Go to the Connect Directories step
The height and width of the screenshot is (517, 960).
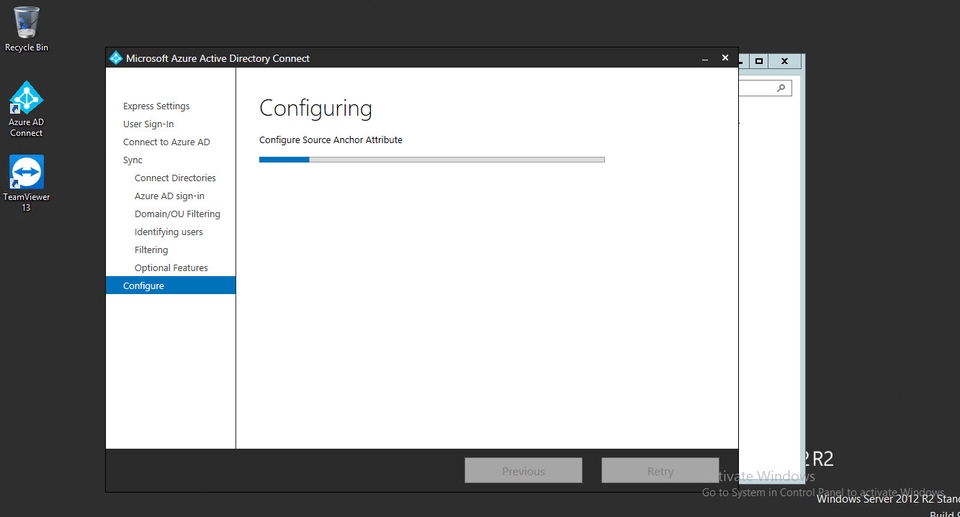pos(175,178)
